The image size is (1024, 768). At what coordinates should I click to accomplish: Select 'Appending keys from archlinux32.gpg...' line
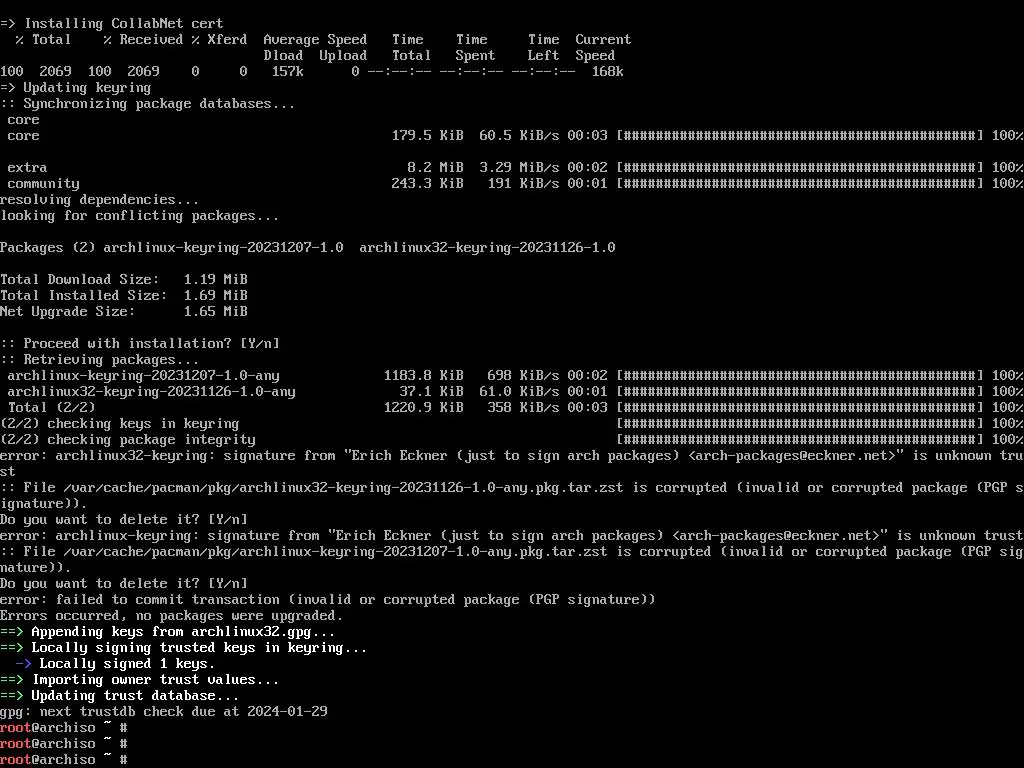167,632
